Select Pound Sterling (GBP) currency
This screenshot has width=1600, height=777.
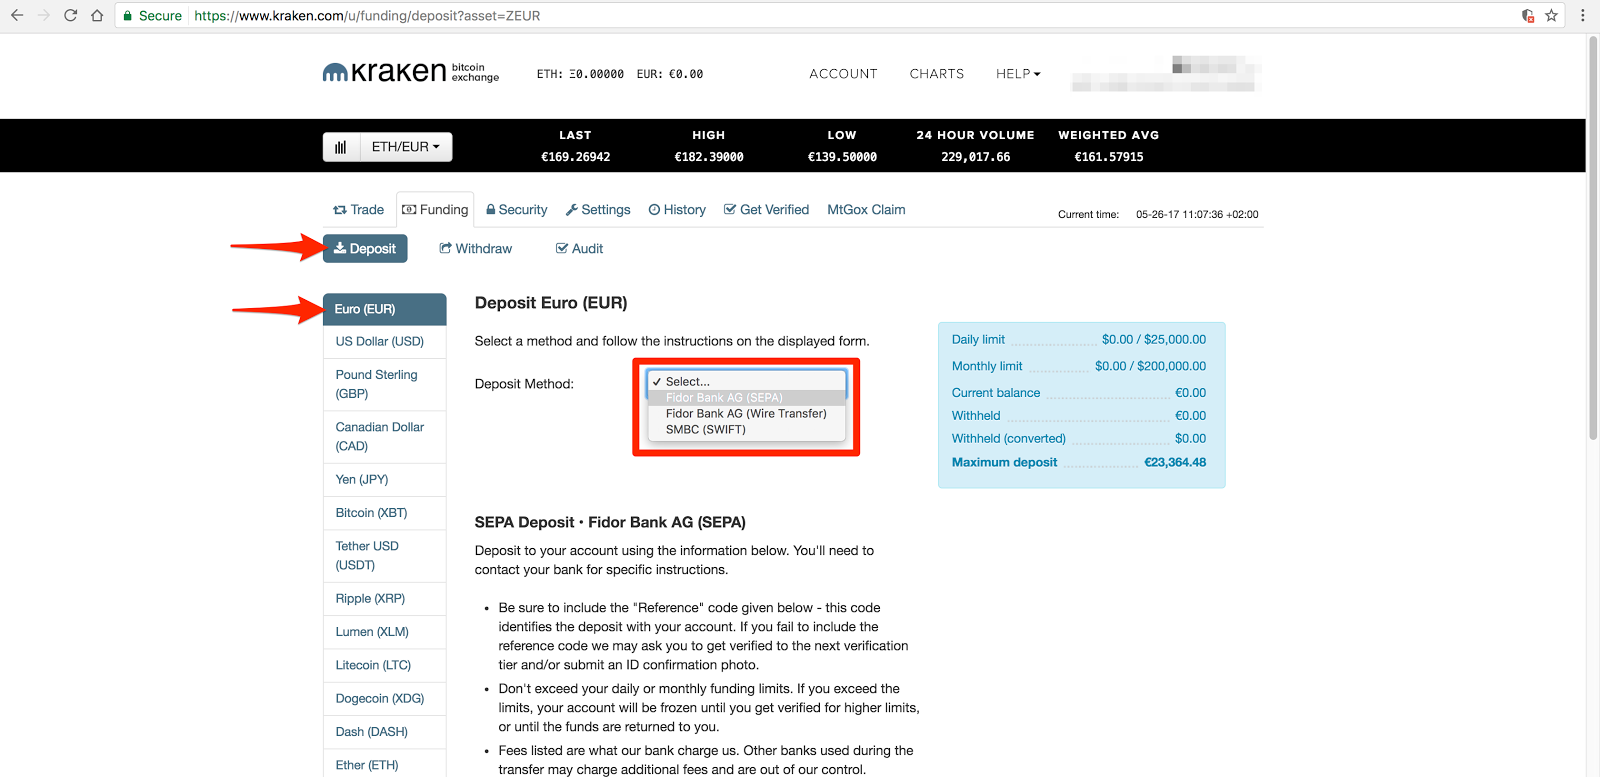(x=385, y=384)
